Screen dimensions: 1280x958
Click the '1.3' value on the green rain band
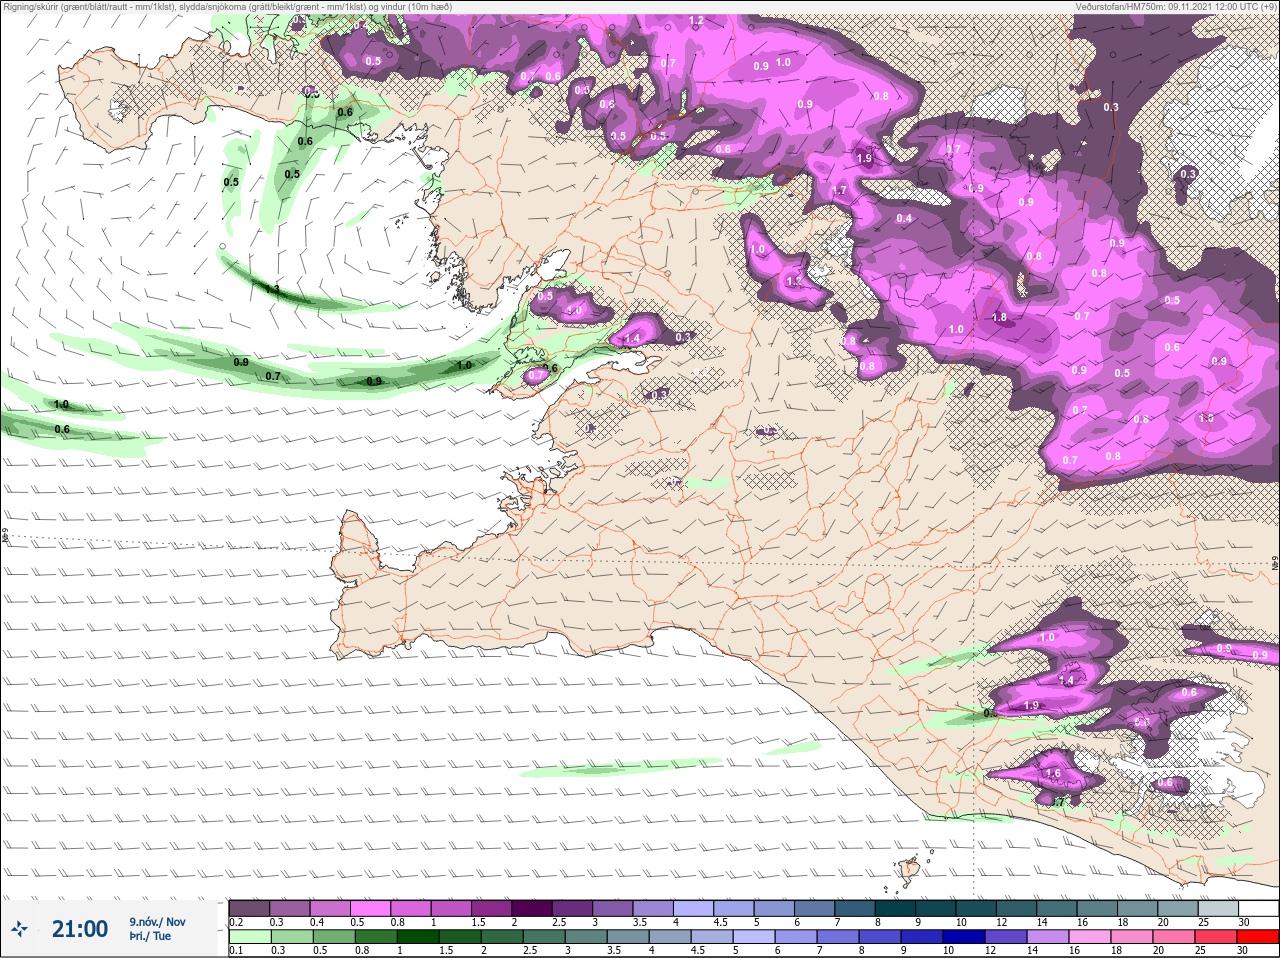click(x=273, y=289)
